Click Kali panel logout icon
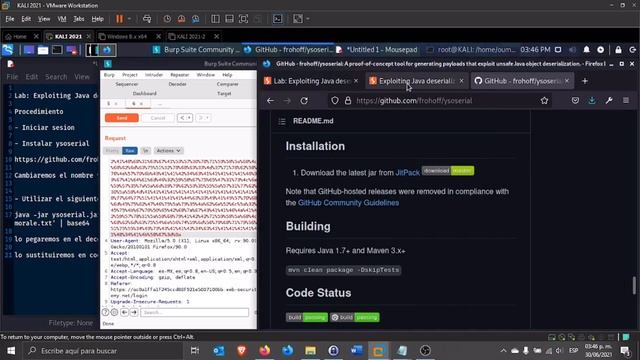 633,49
